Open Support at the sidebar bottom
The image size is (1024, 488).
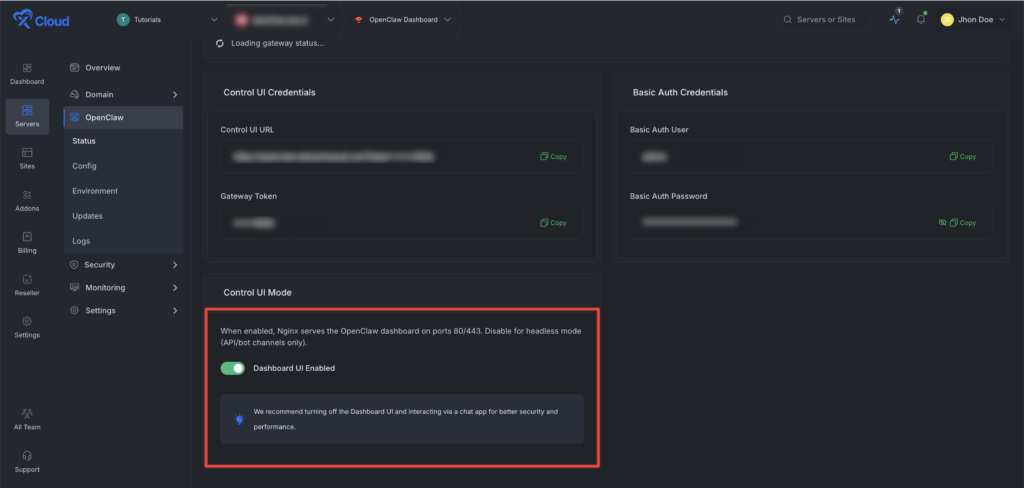pyautogui.click(x=27, y=461)
